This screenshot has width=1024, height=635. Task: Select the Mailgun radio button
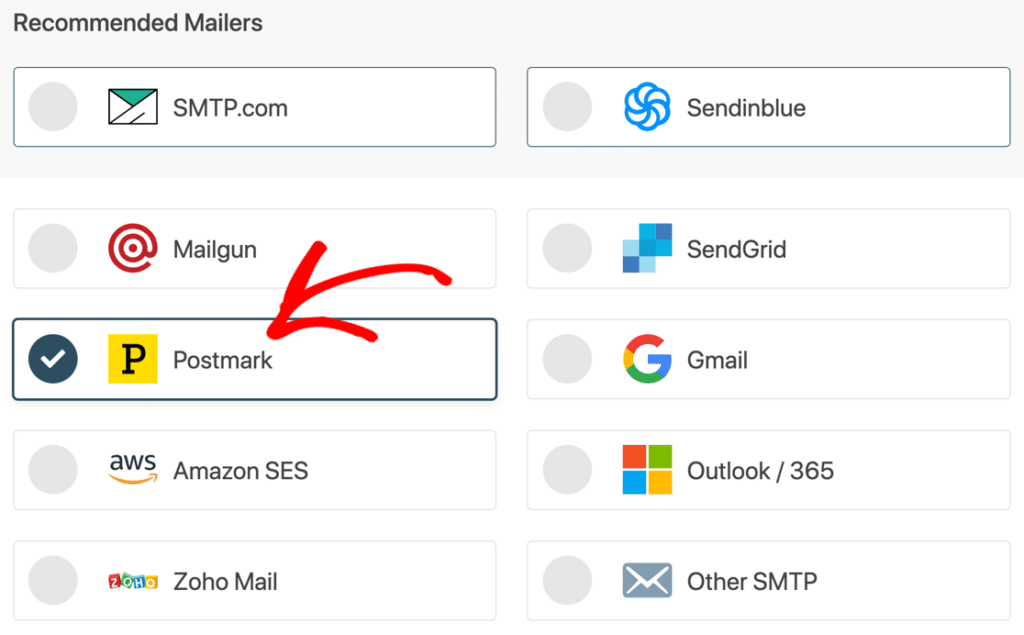52,248
